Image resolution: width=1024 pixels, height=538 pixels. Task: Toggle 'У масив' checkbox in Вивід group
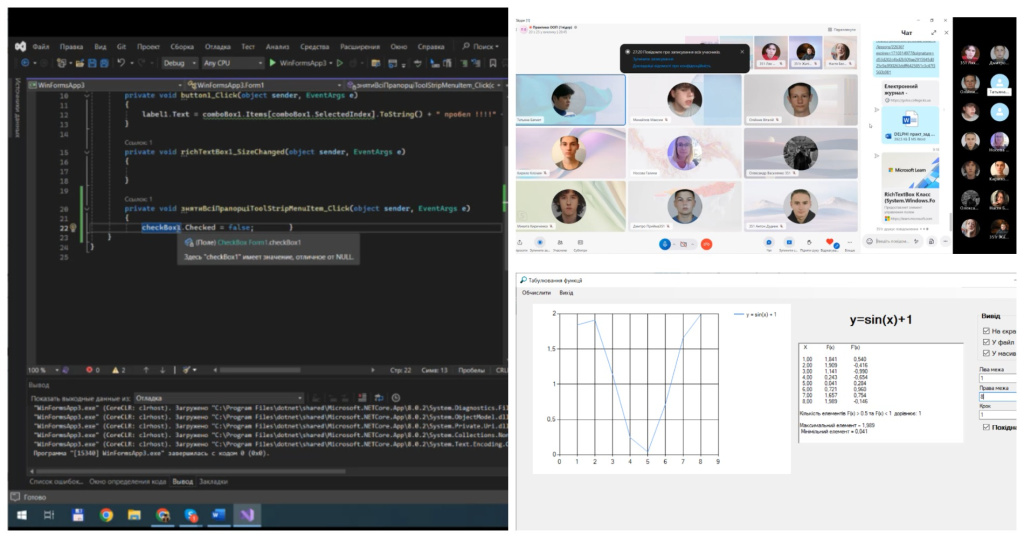pos(986,353)
